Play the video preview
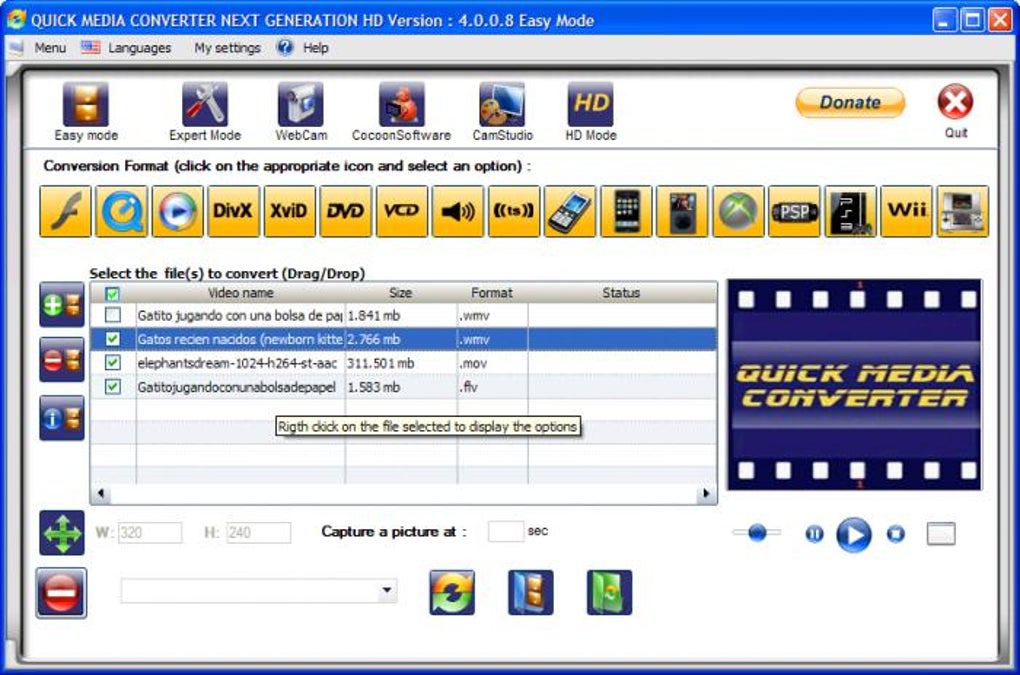The width and height of the screenshot is (1020, 675). pyautogui.click(x=853, y=535)
